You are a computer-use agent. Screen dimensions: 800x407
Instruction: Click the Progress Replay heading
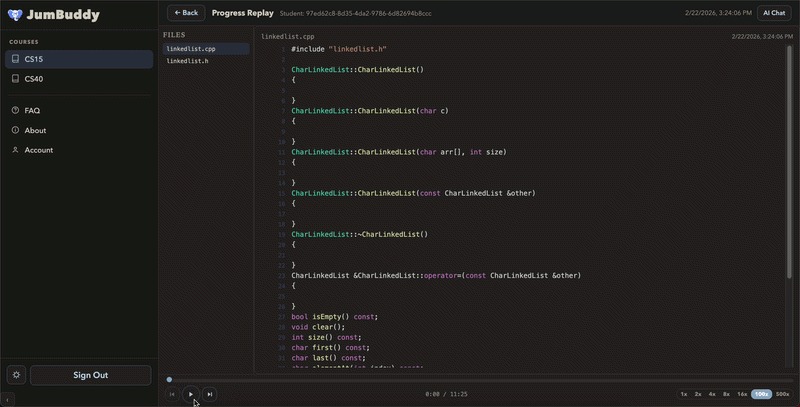tap(243, 13)
